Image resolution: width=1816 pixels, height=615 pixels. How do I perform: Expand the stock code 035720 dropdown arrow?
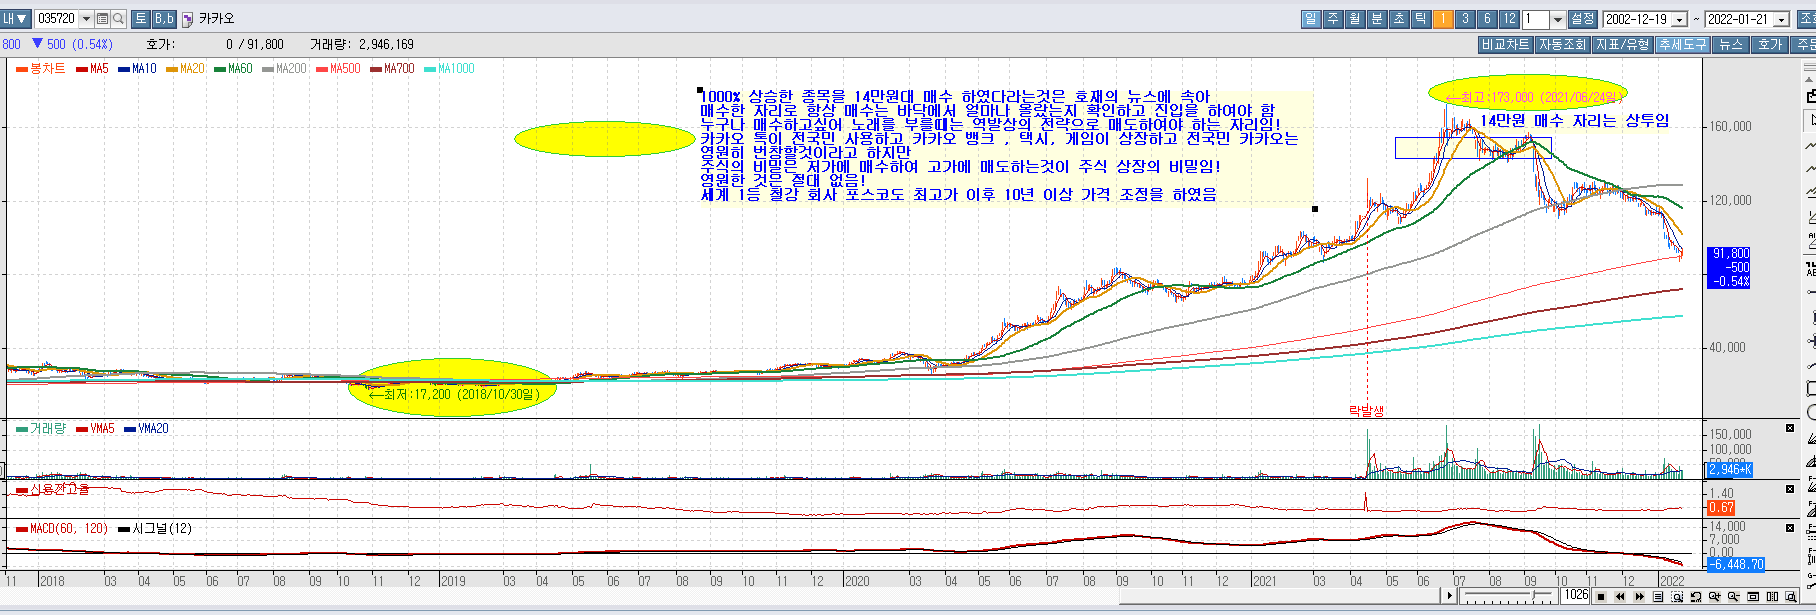[85, 19]
